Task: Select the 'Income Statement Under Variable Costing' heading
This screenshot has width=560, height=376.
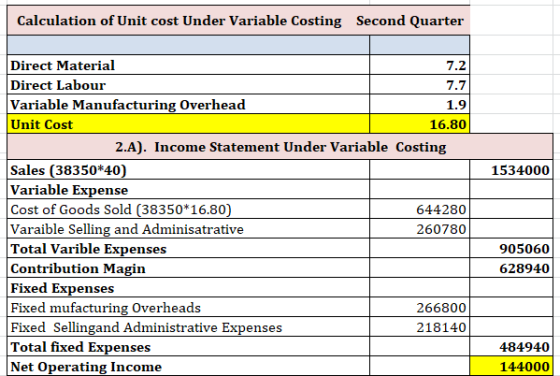Action: [x=280, y=147]
